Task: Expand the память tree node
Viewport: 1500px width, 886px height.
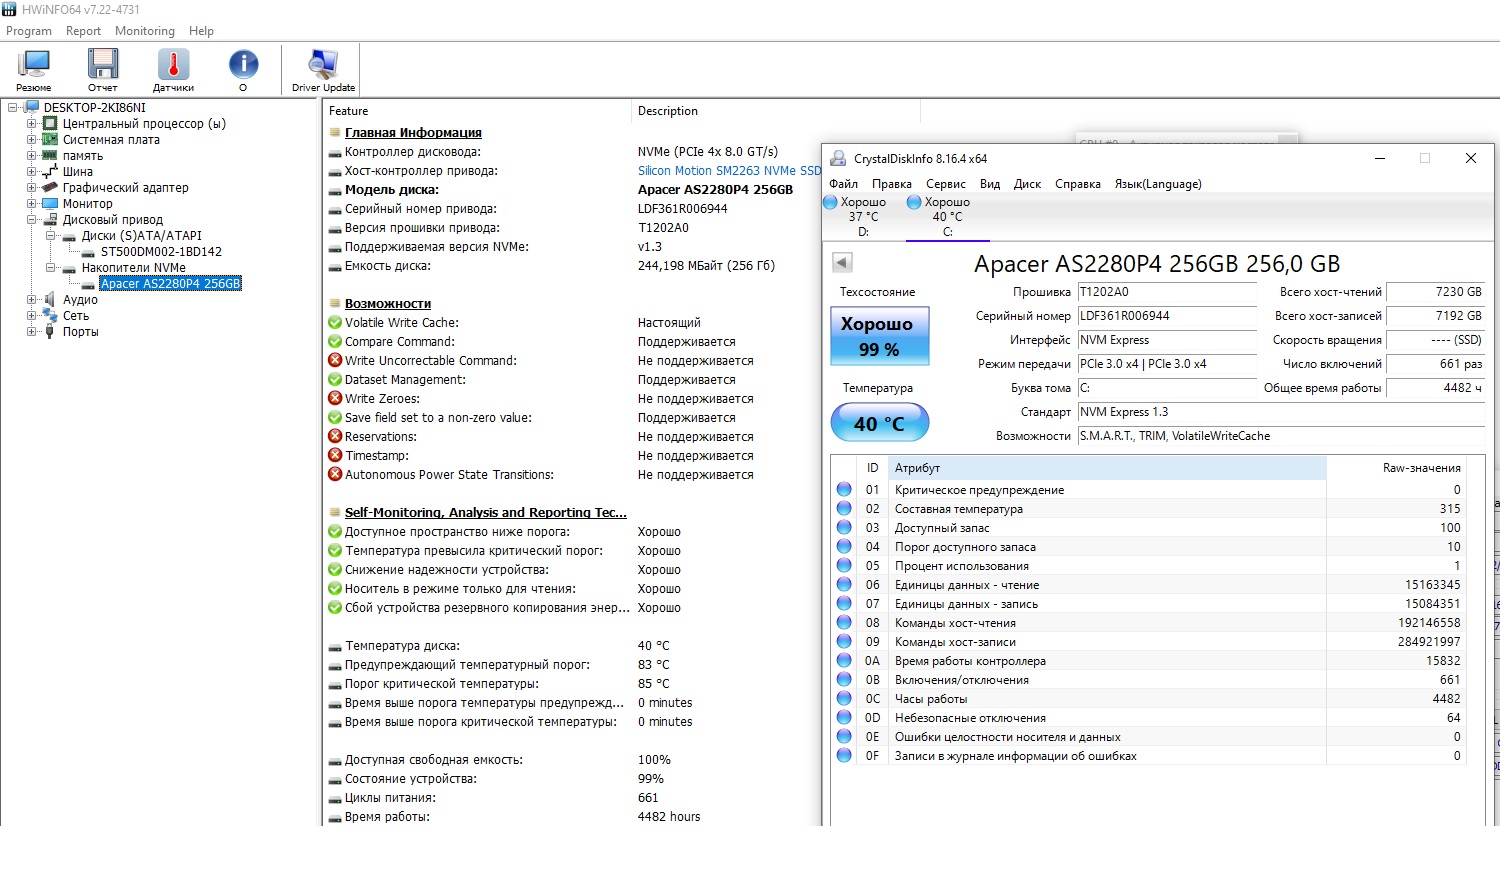Action: [32, 156]
